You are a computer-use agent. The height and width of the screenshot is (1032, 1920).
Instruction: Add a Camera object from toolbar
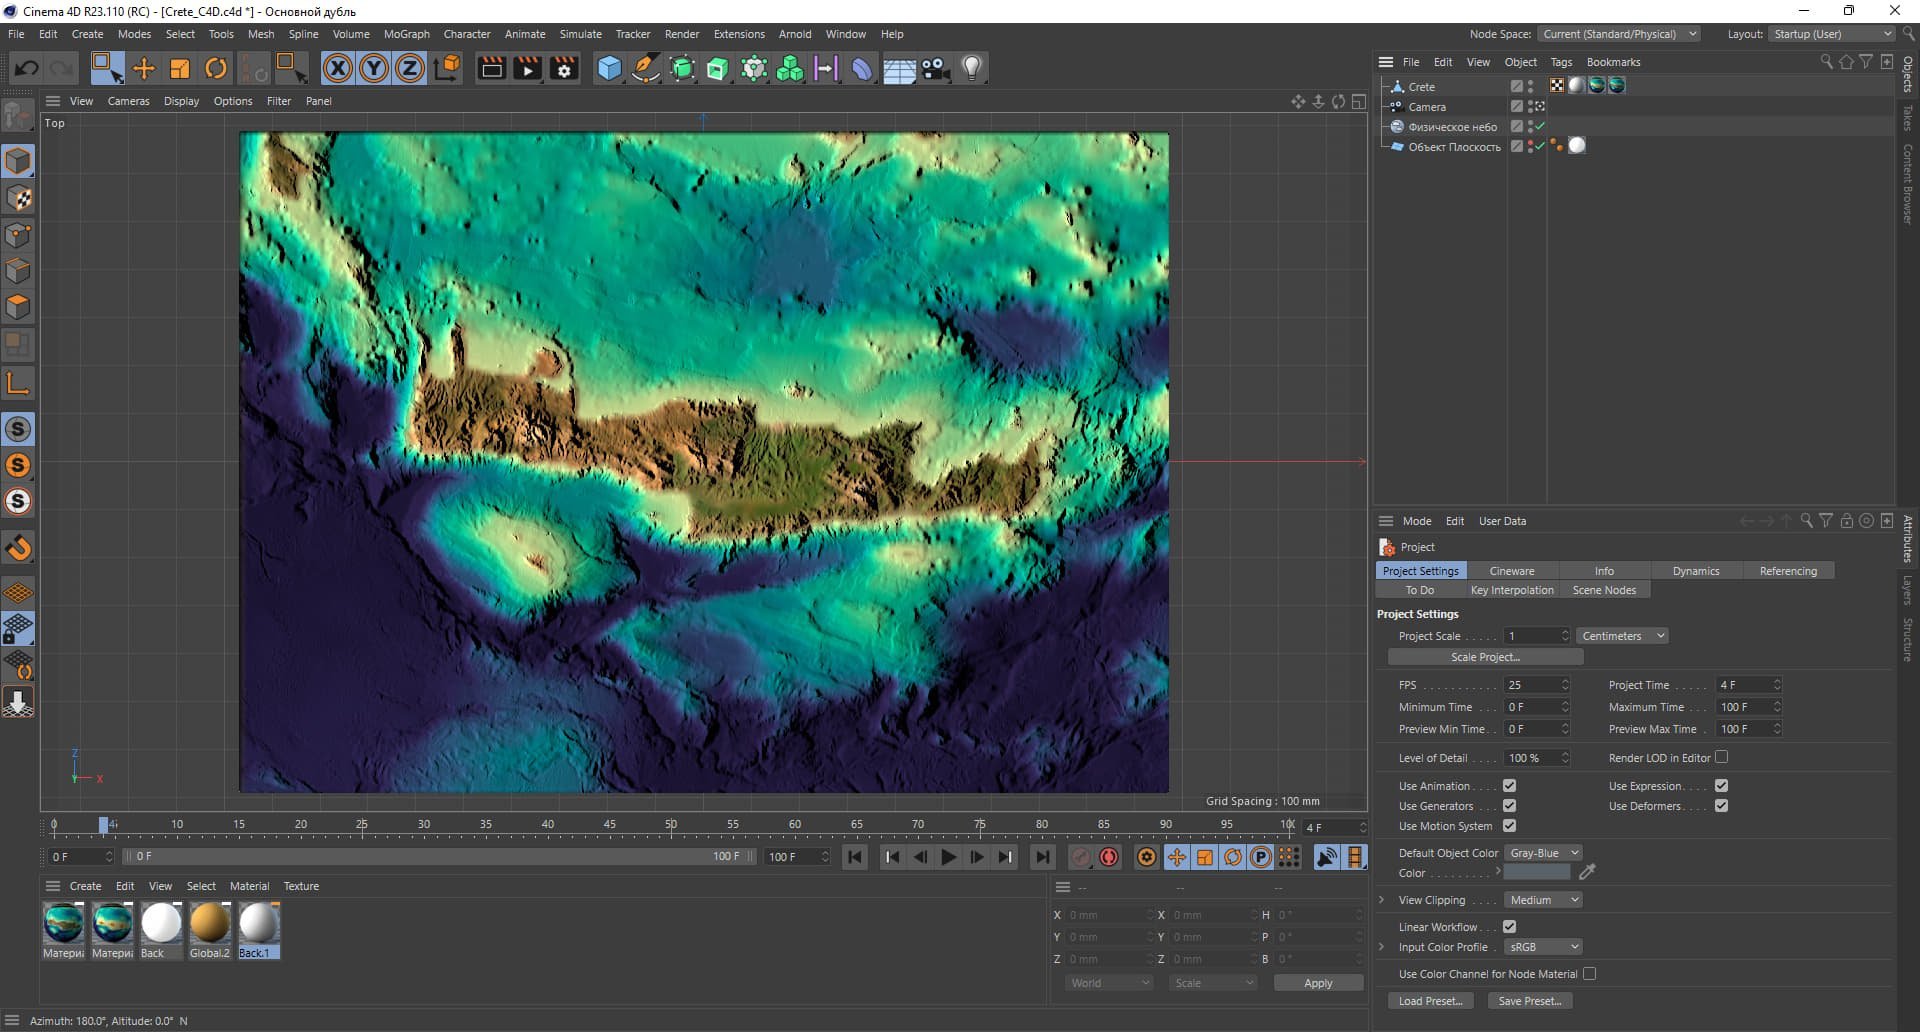click(x=936, y=68)
